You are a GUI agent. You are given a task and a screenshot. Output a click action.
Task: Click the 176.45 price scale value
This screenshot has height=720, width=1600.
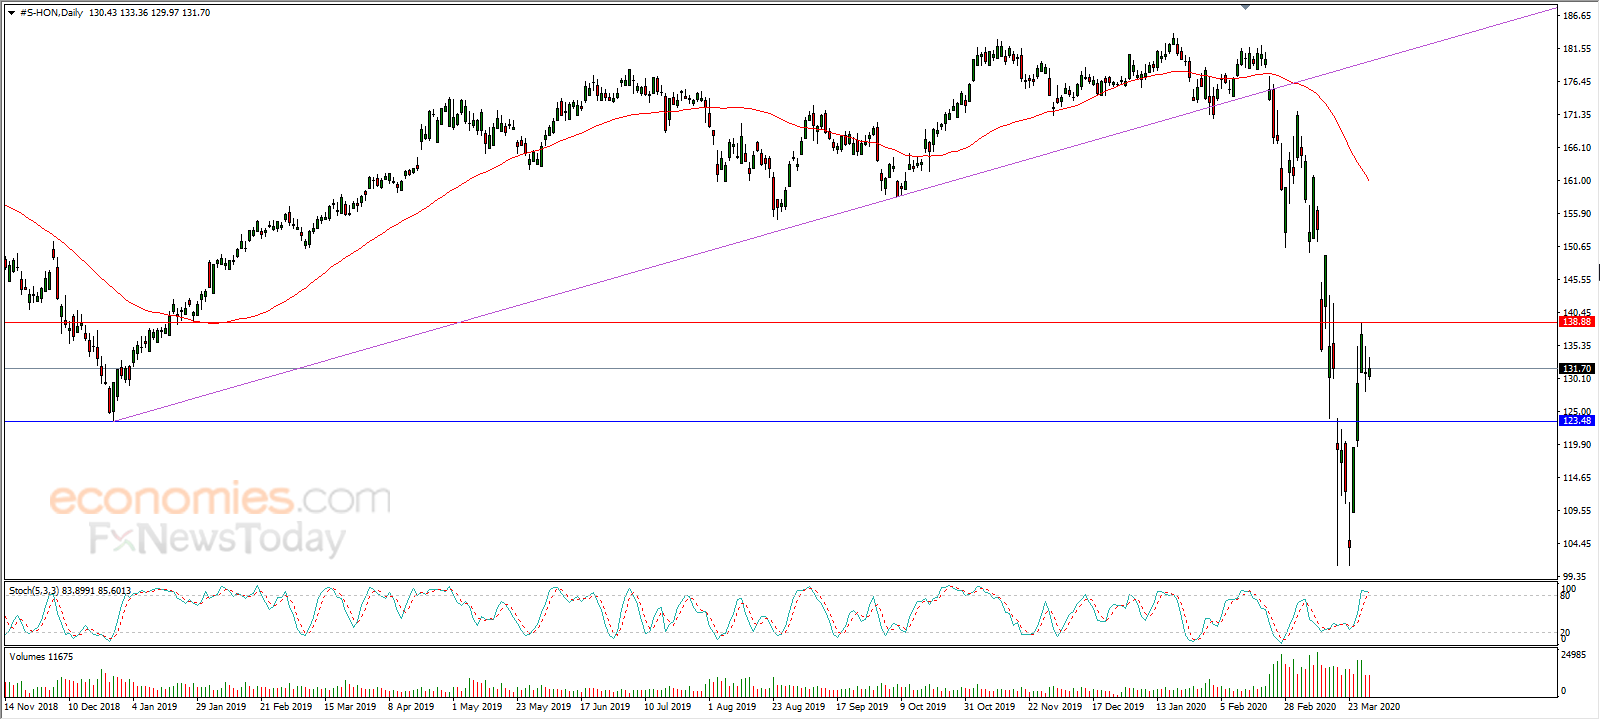[1576, 82]
